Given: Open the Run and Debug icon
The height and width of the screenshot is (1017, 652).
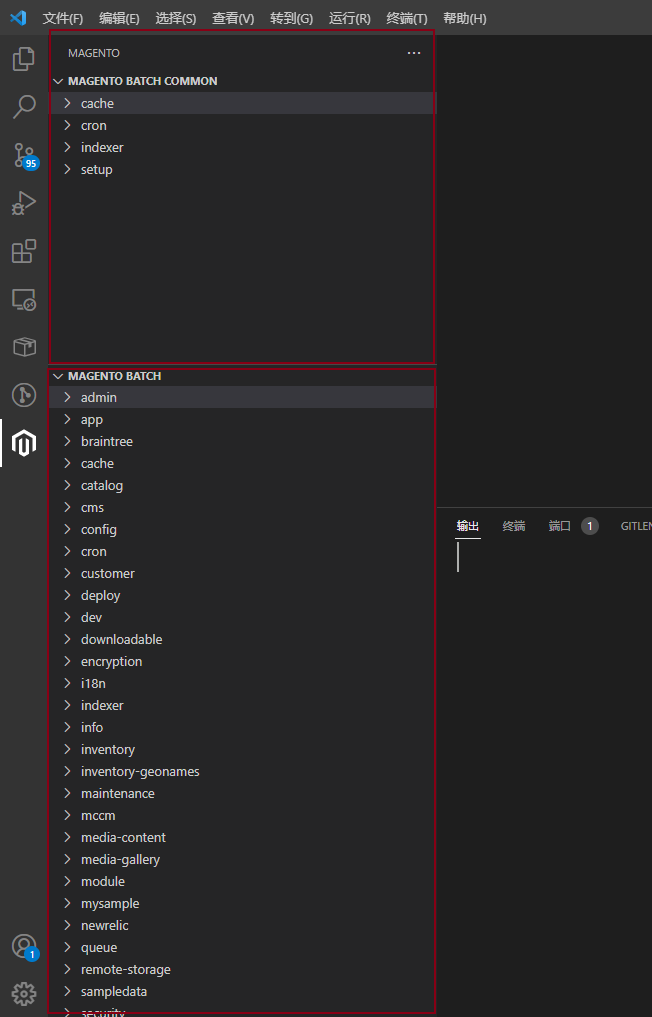Looking at the screenshot, I should (x=24, y=203).
